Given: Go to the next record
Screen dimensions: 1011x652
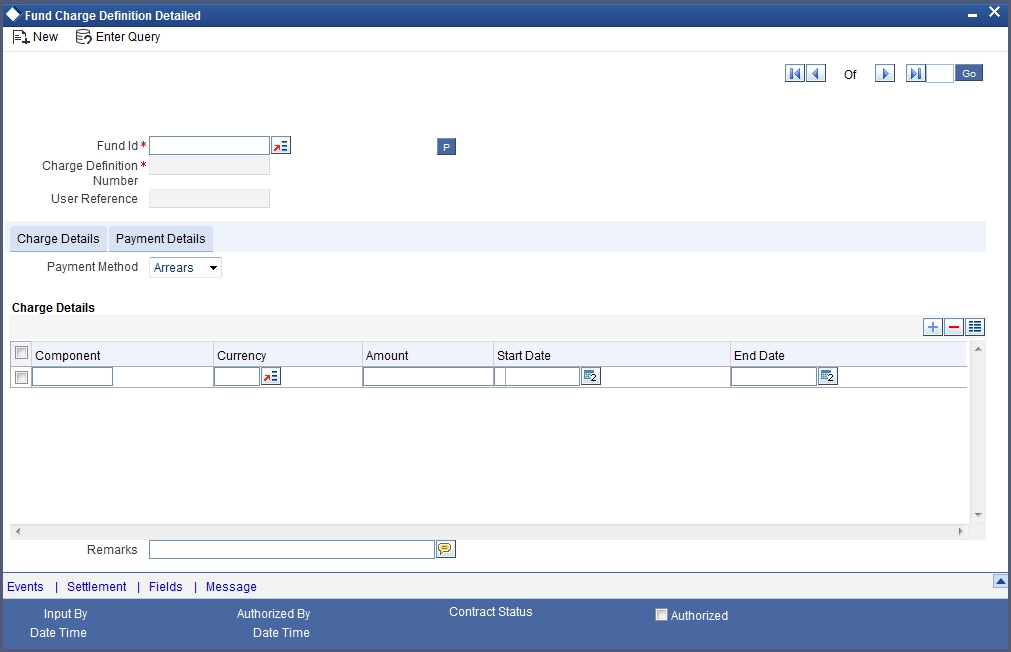Looking at the screenshot, I should tap(885, 74).
